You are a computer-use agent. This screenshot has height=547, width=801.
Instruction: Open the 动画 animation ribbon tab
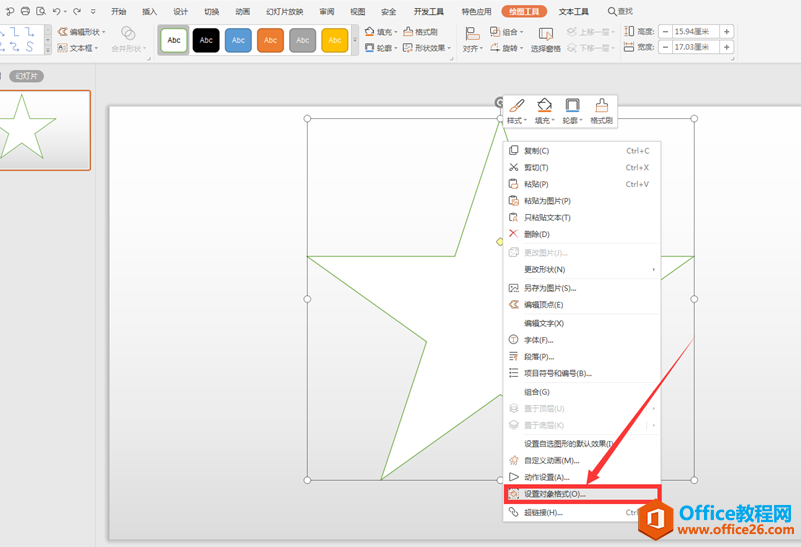(x=242, y=12)
